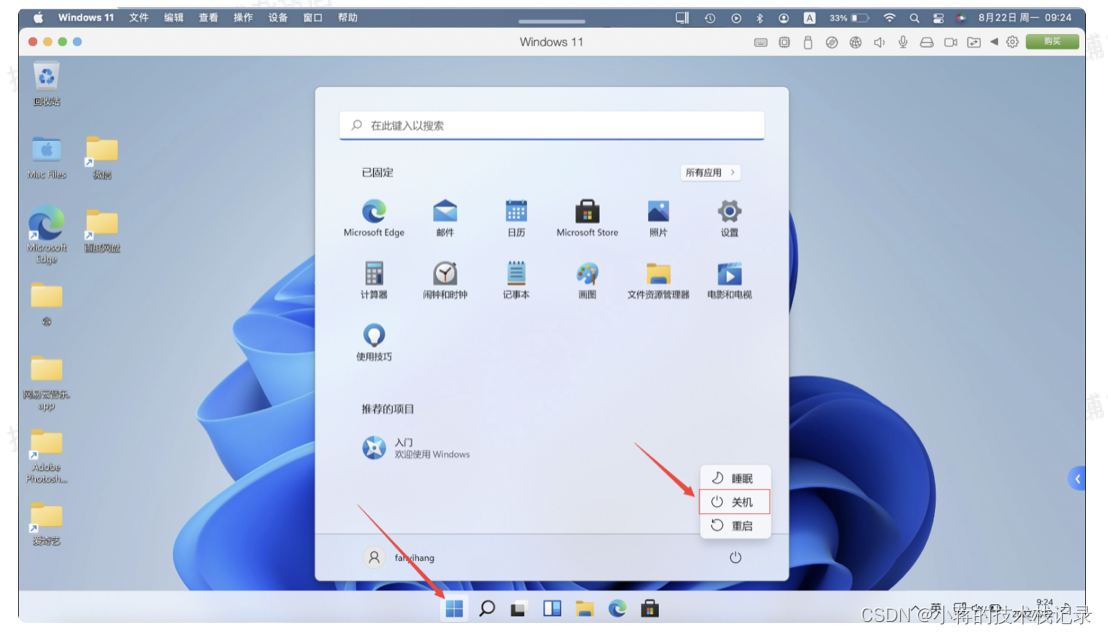The width and height of the screenshot is (1108, 634).
Task: Click the hard disk icon in Parallels toolbar
Action: [926, 42]
